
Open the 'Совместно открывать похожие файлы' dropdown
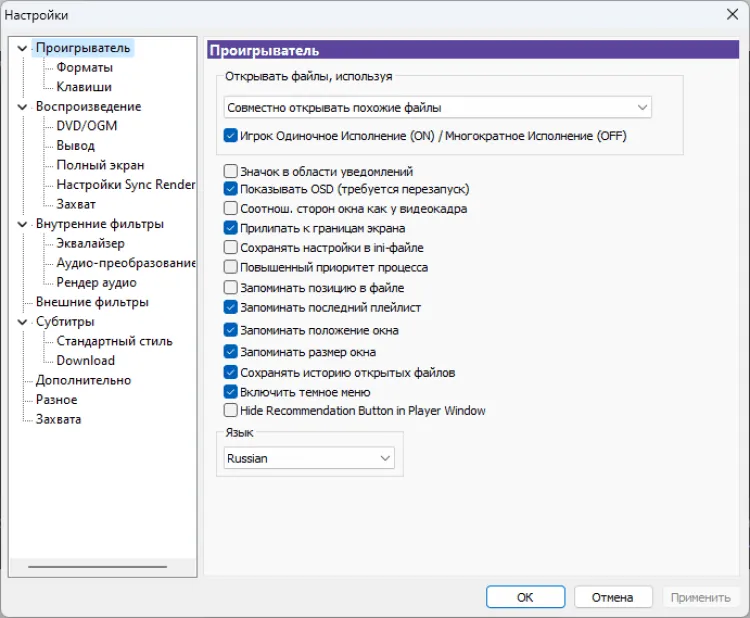(437, 108)
